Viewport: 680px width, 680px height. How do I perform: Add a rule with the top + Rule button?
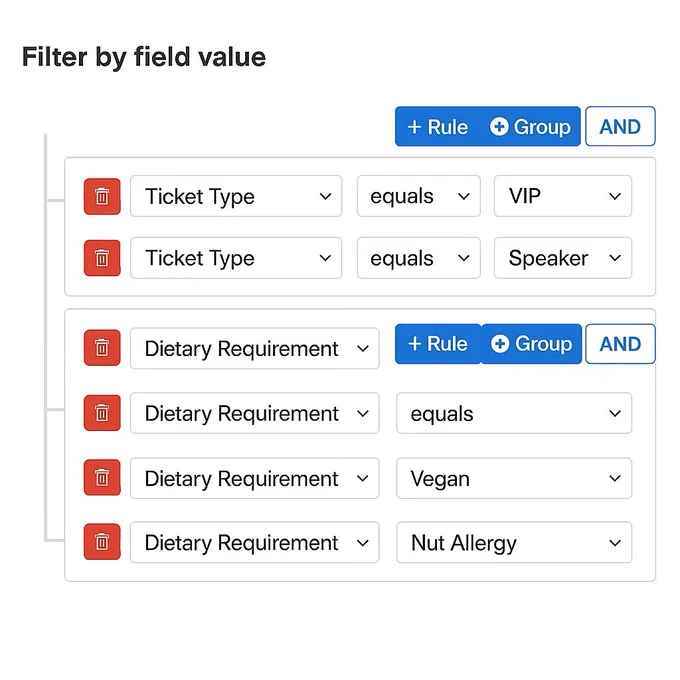click(x=437, y=127)
